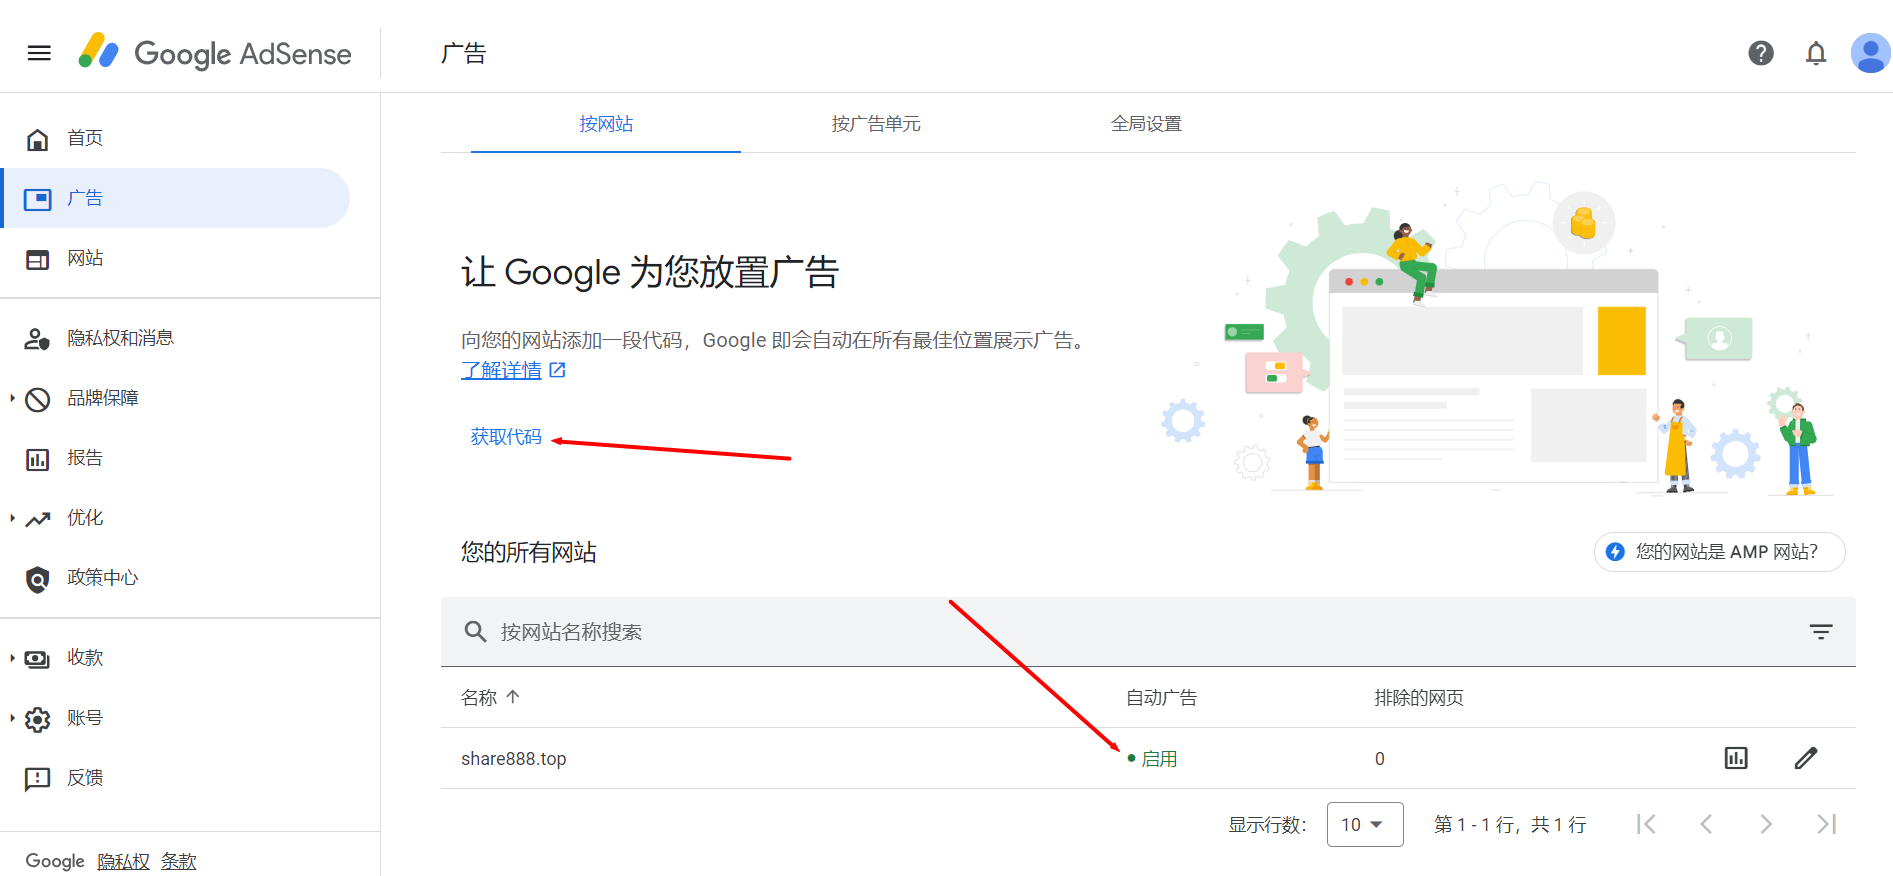1893x876 pixels.
Task: Expand the 账号 sidebar section
Action: (x=12, y=718)
